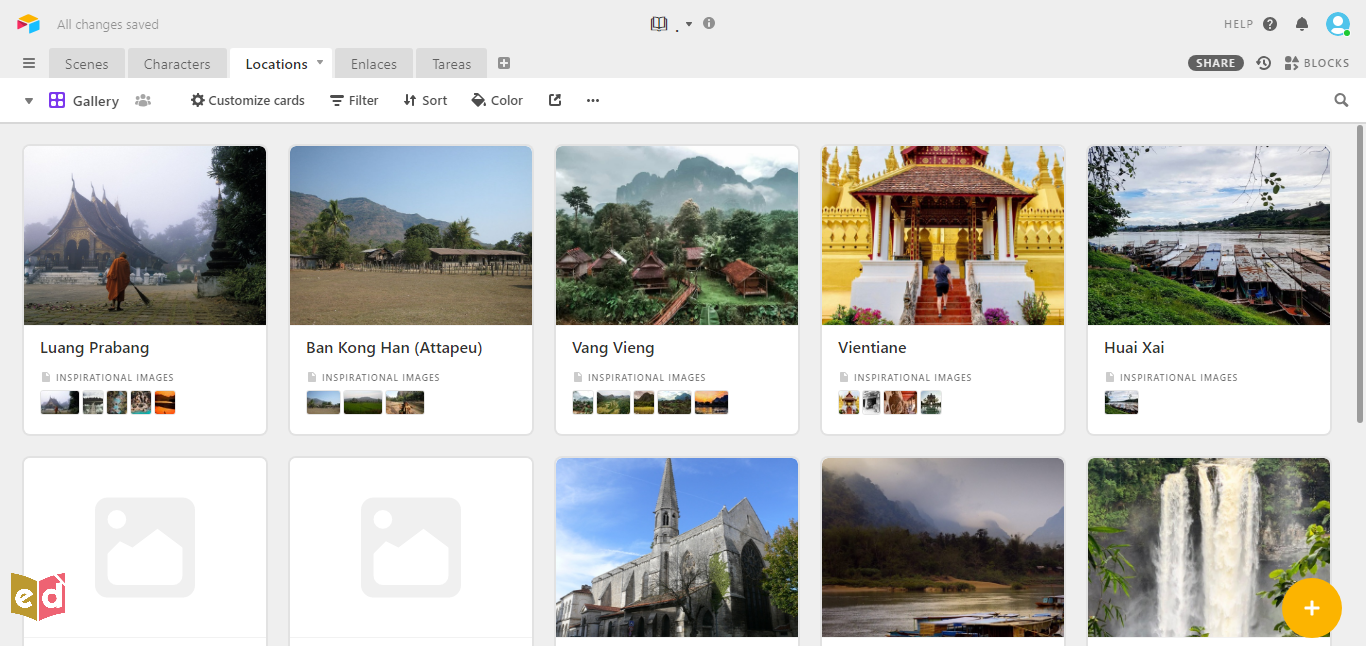1366x646 pixels.
Task: Click the add table plus icon
Action: point(504,63)
